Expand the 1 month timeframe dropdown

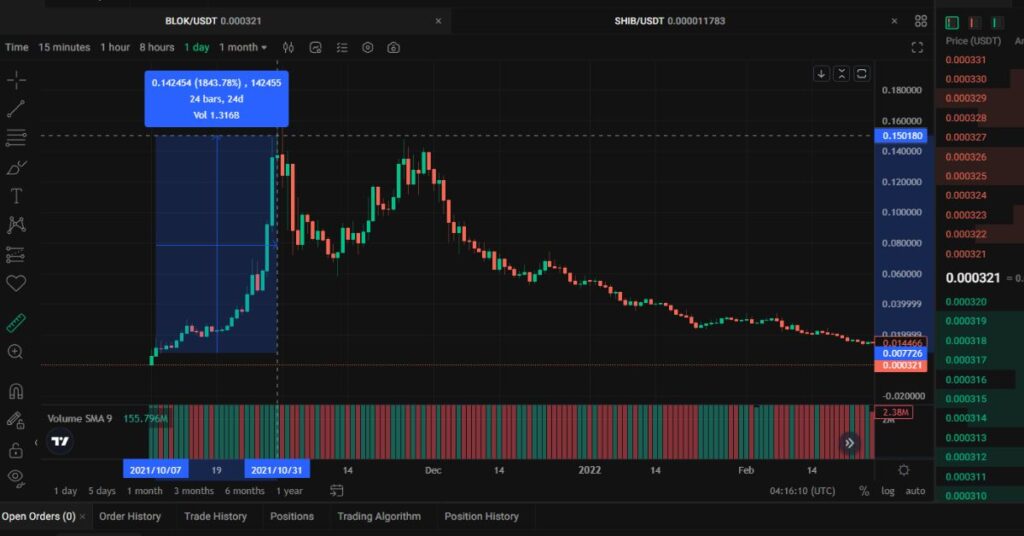[243, 48]
